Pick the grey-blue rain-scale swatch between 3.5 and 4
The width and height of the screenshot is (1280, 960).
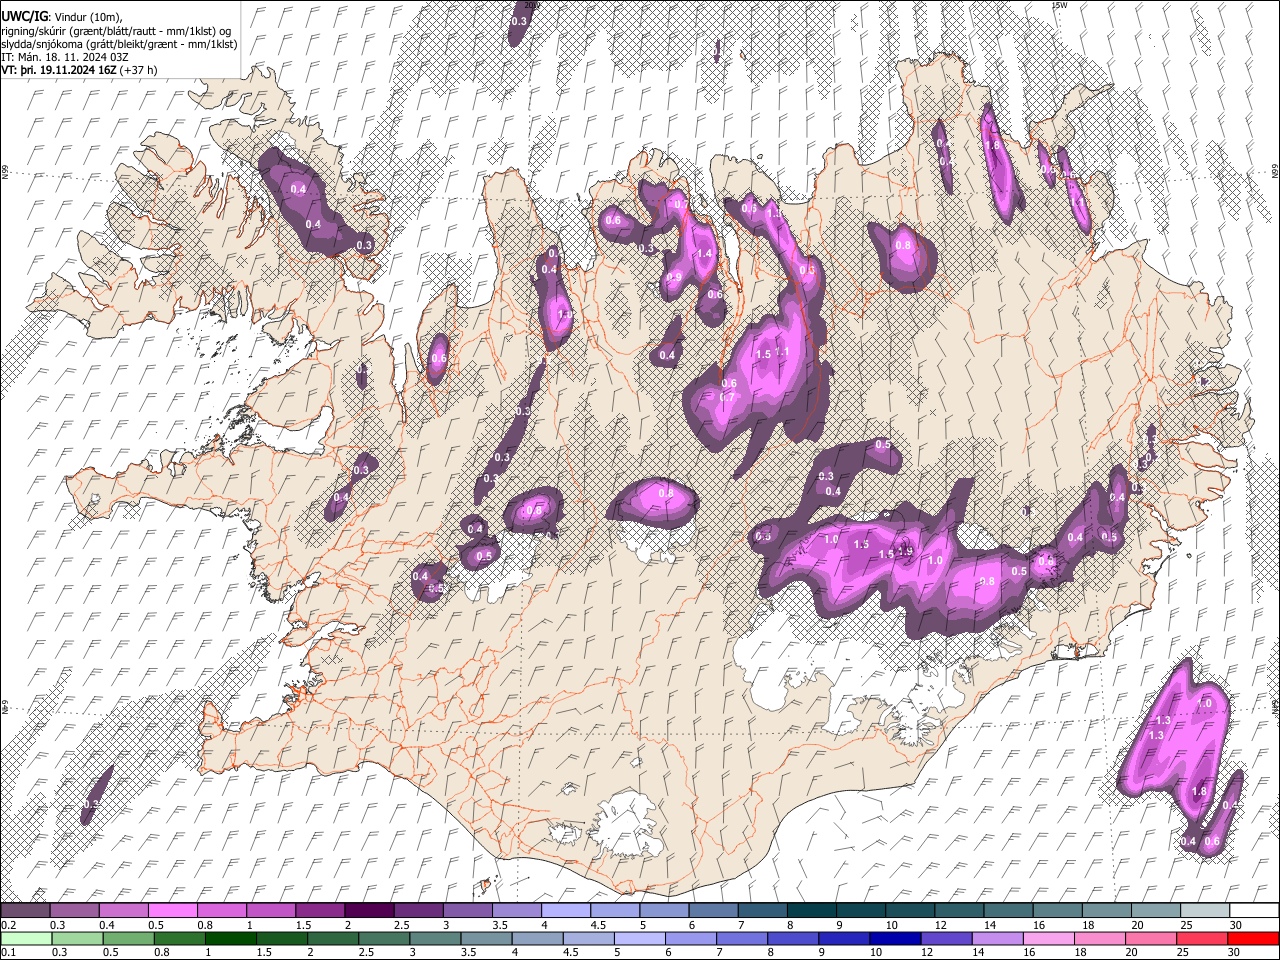(x=486, y=938)
